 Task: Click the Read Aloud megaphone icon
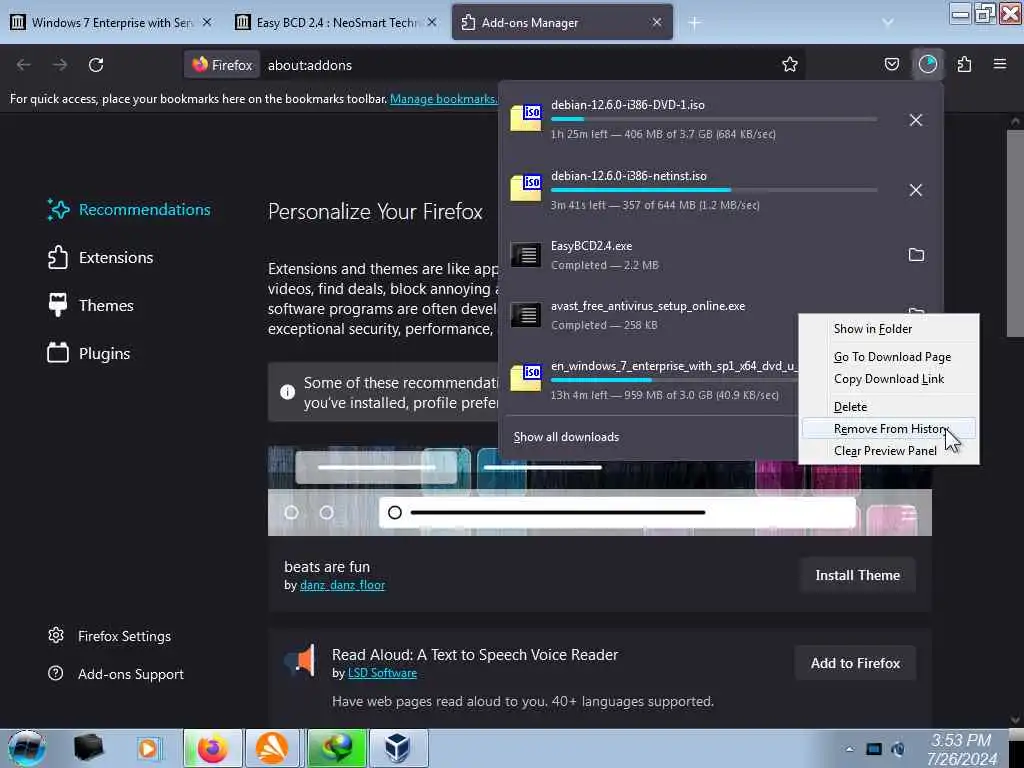pyautogui.click(x=301, y=660)
